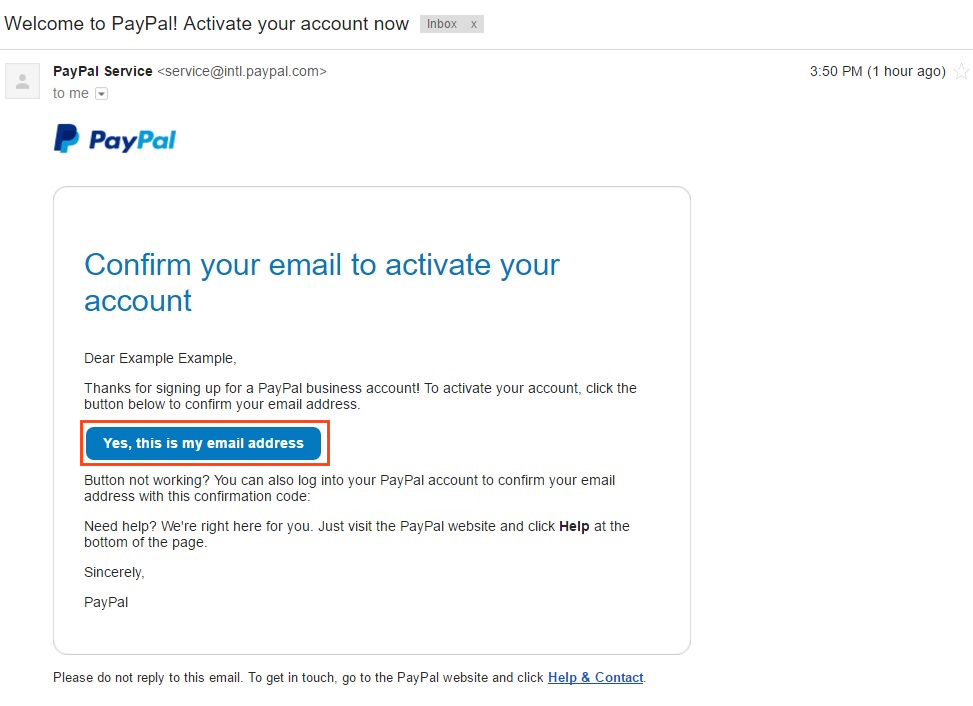The width and height of the screenshot is (973, 706).
Task: Click the PayPal logo in the email
Action: click(x=115, y=139)
